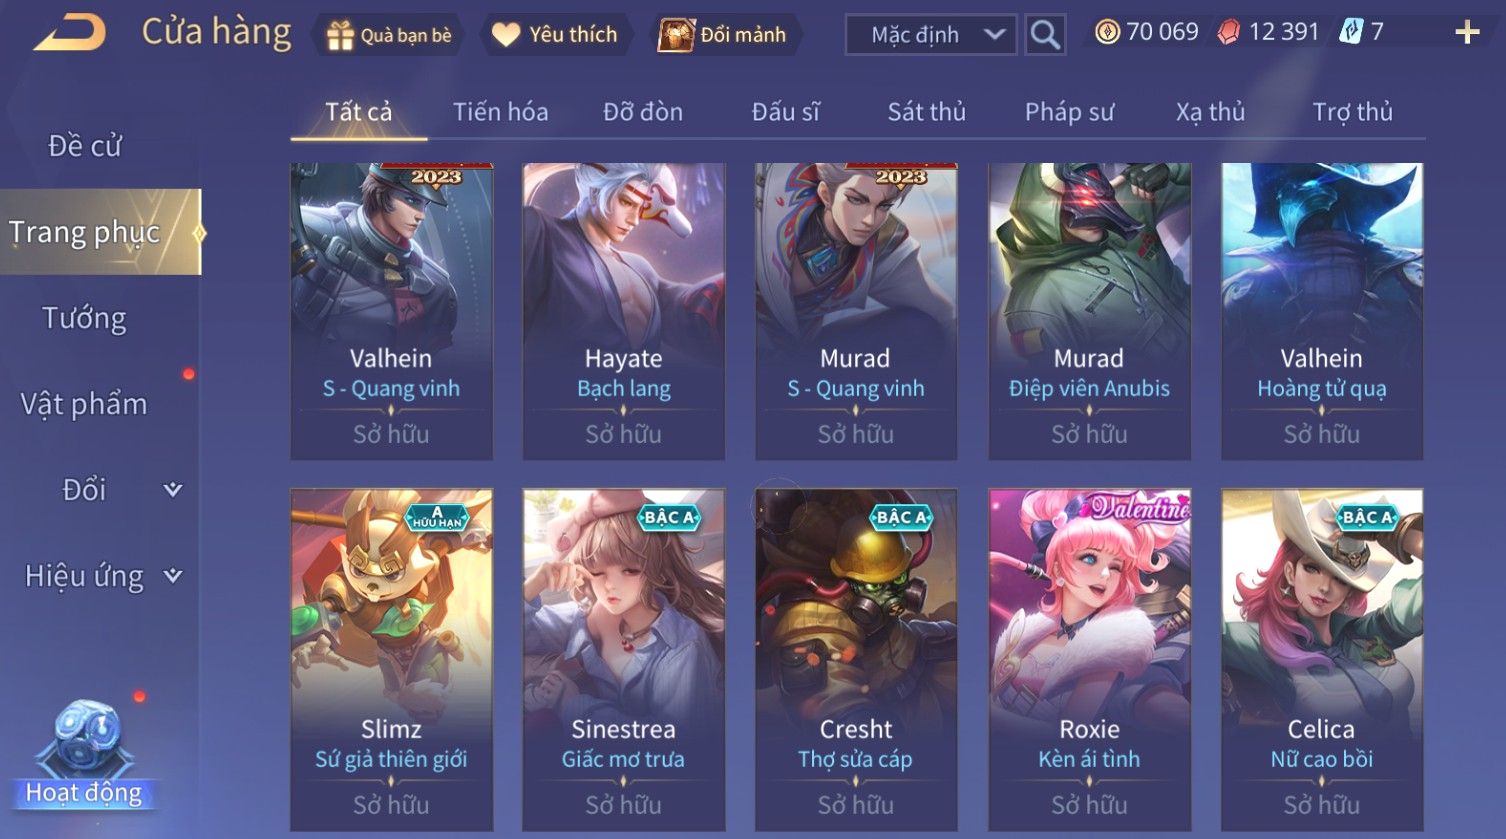Open the Yêu thích heart icon

[x=506, y=35]
